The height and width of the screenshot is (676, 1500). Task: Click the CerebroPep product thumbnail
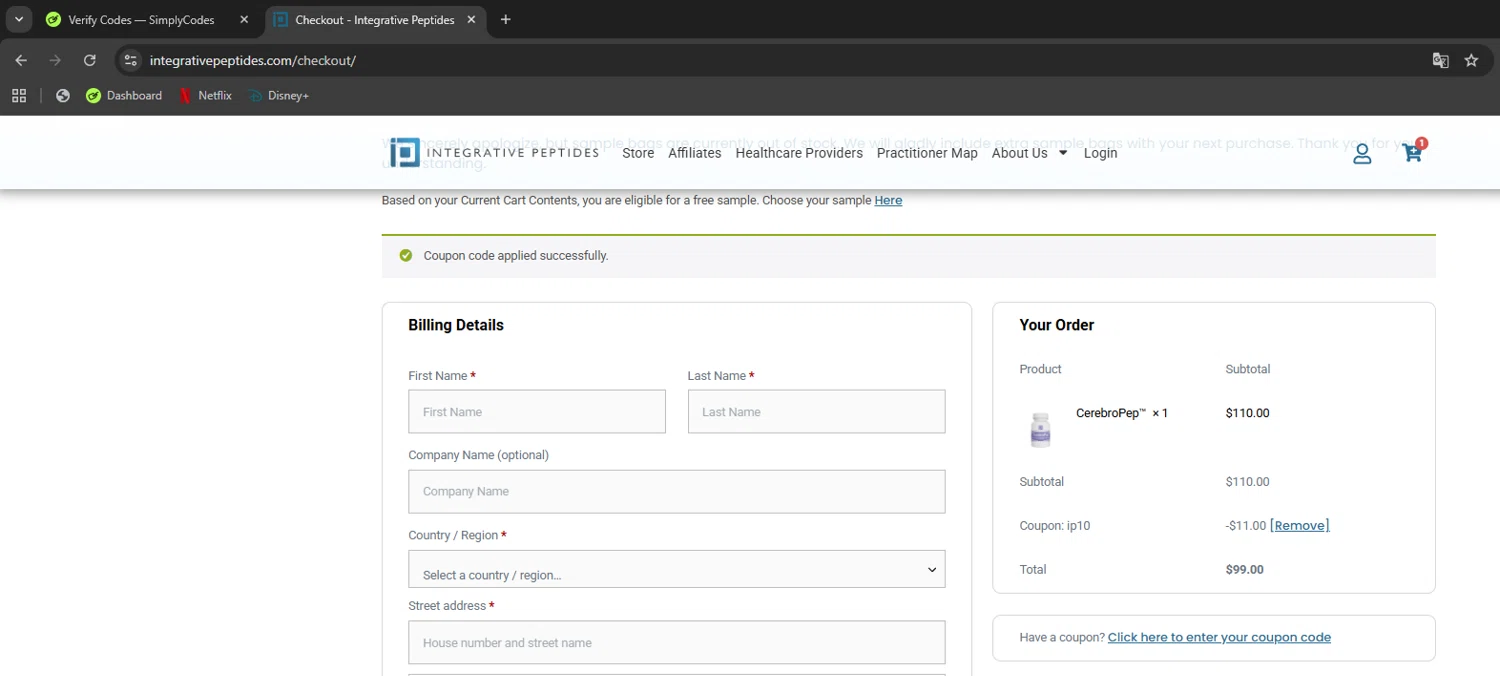click(1041, 429)
